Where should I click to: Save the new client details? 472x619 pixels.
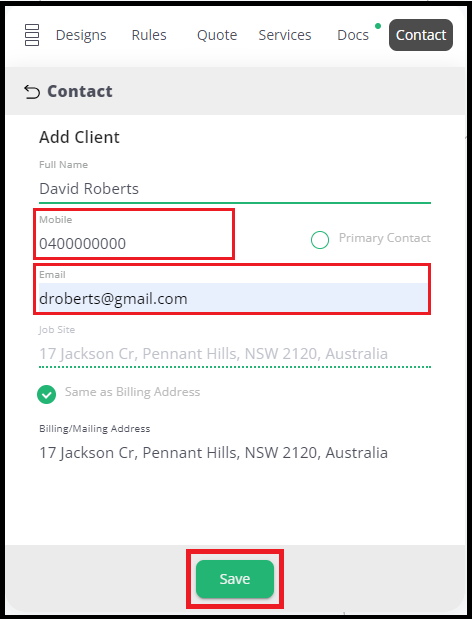click(x=235, y=579)
